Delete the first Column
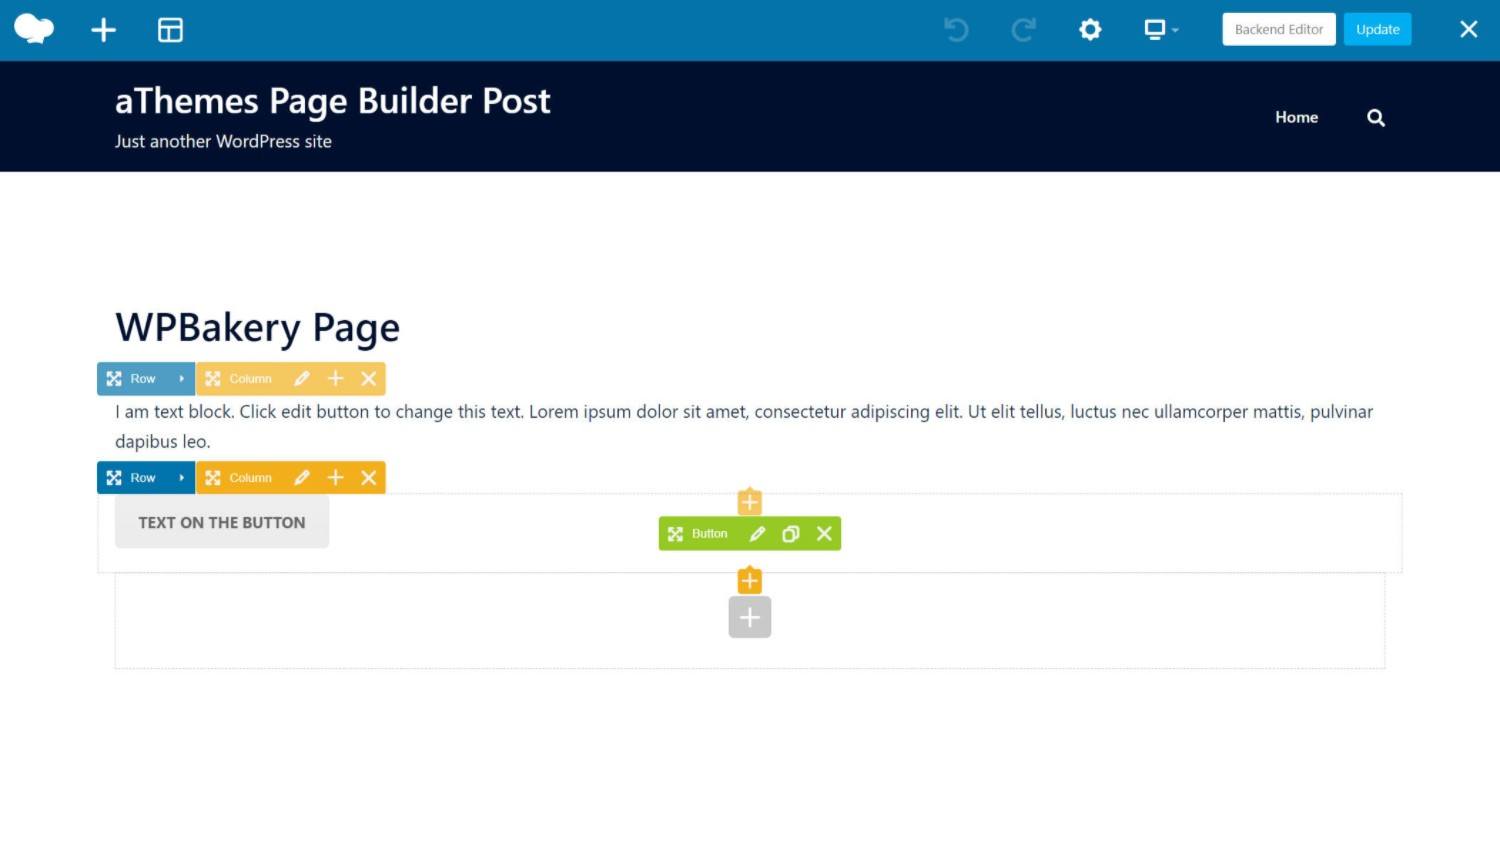 click(x=369, y=379)
